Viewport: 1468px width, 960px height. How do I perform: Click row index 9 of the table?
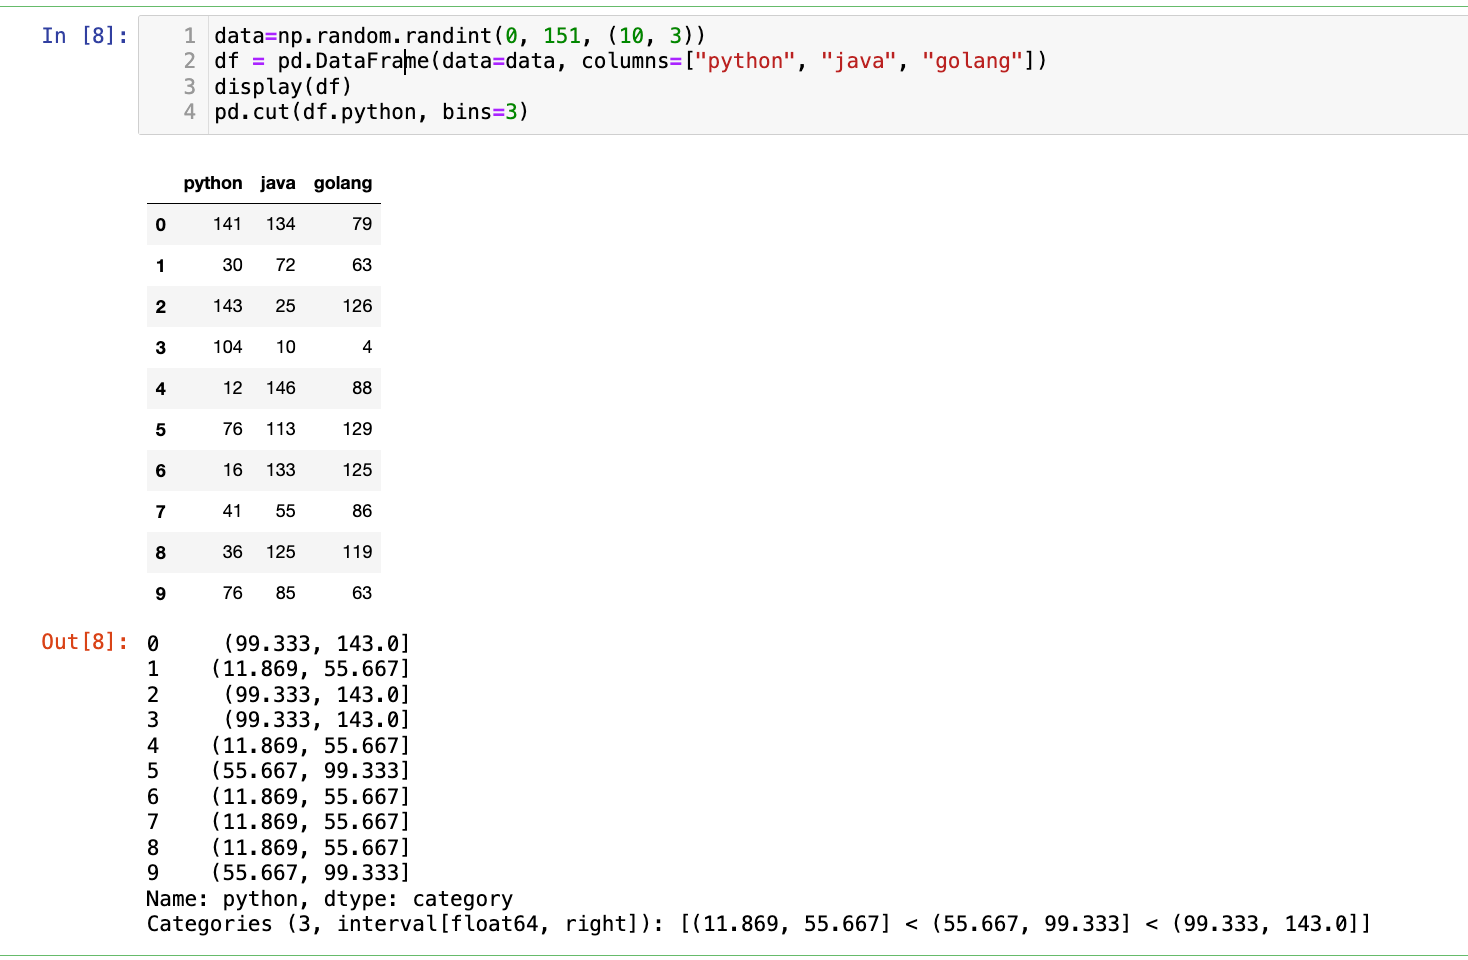pyautogui.click(x=160, y=594)
